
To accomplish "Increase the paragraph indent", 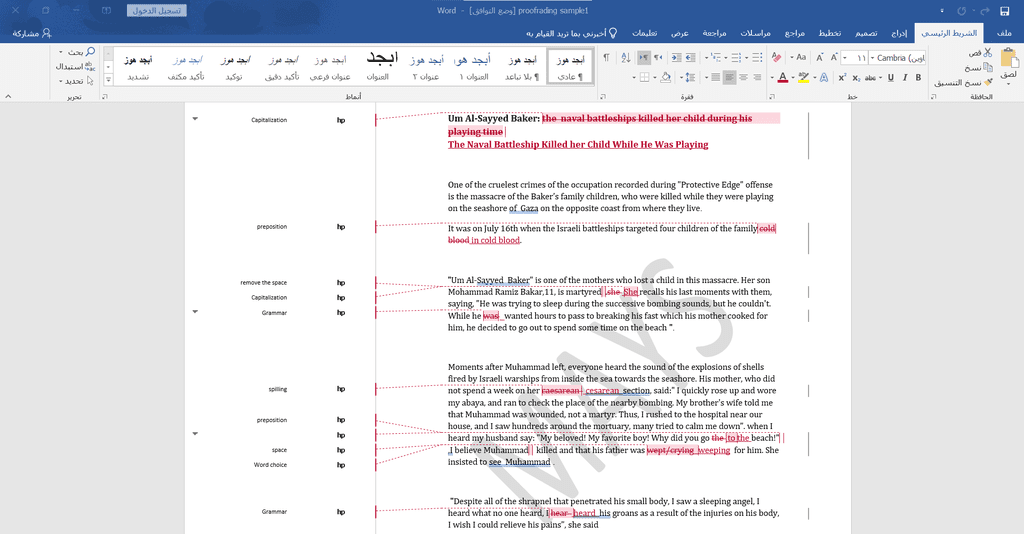I will coord(676,57).
